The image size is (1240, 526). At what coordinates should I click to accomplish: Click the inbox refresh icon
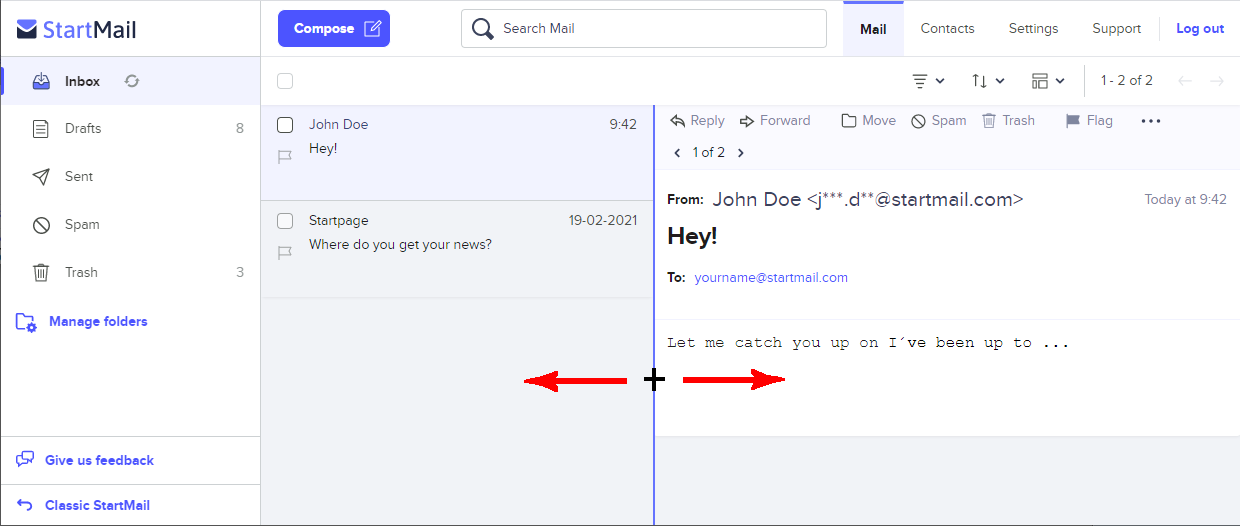(x=132, y=81)
